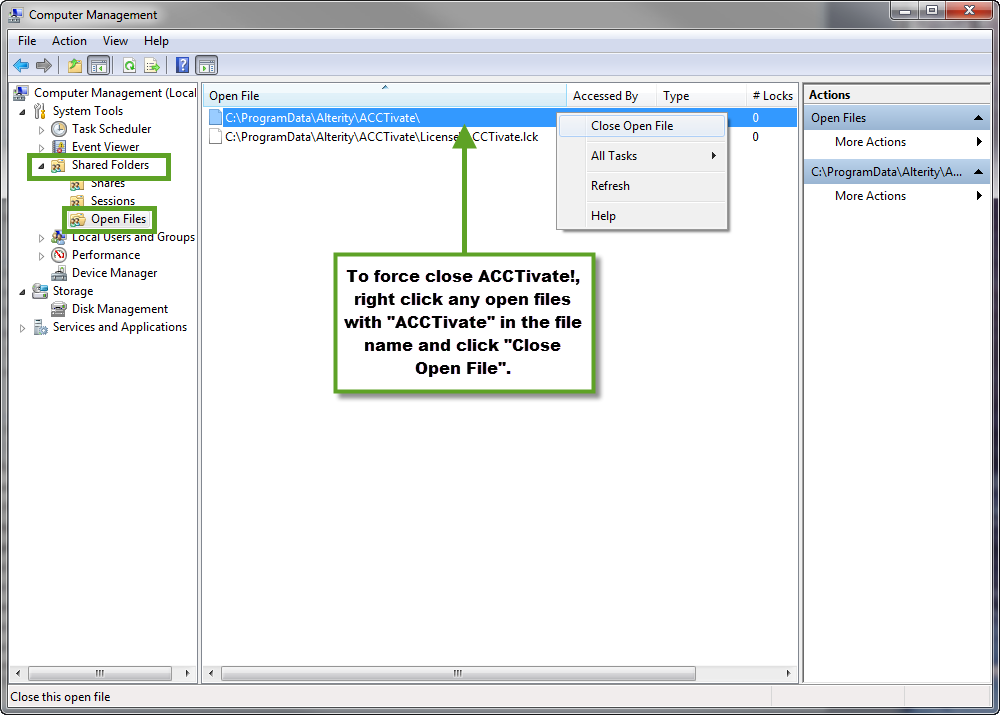Open the File menu
Viewport: 1000px width, 715px height.
click(27, 41)
